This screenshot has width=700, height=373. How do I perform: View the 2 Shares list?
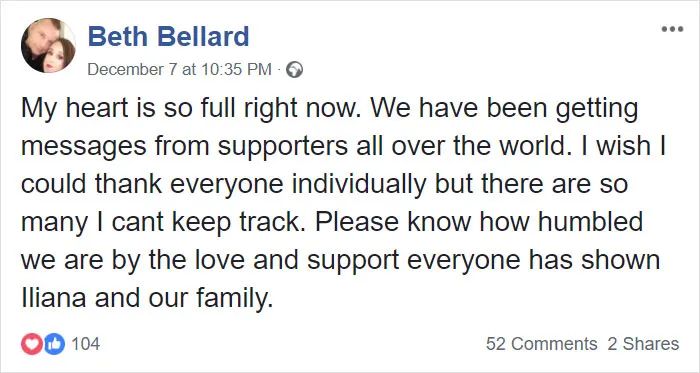click(x=643, y=344)
